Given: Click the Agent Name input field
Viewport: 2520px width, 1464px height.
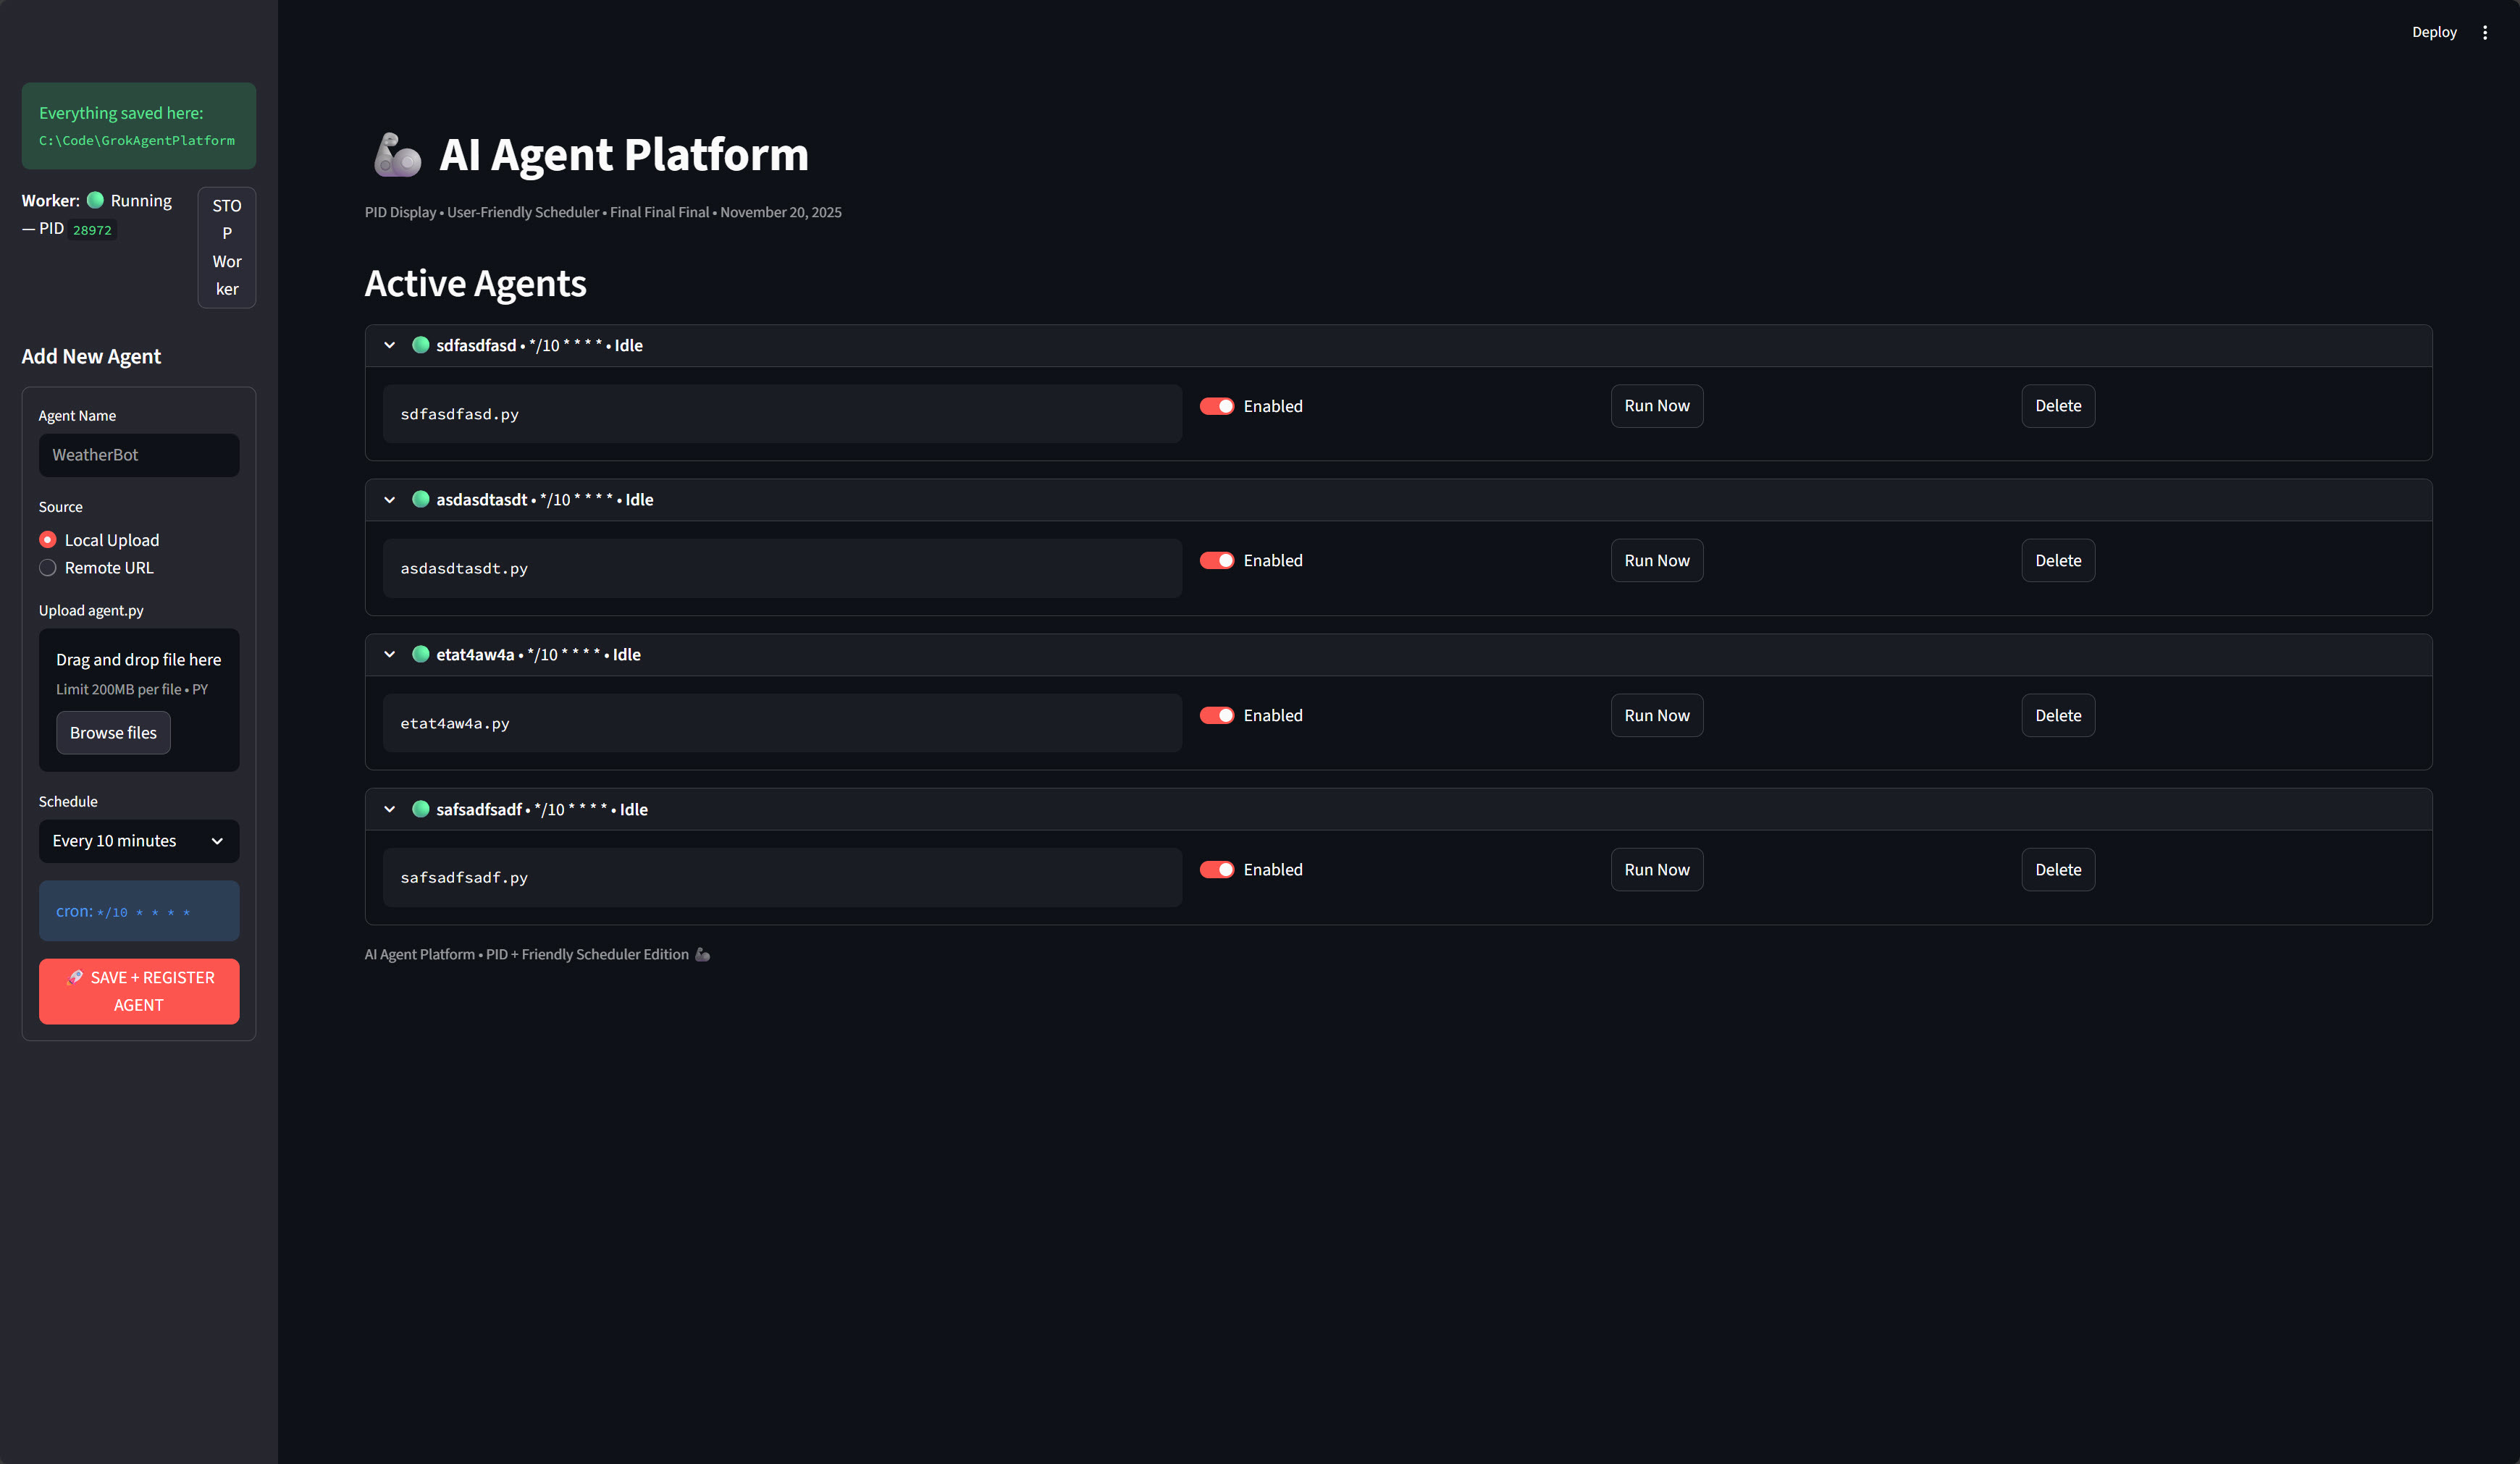Looking at the screenshot, I should [x=138, y=455].
